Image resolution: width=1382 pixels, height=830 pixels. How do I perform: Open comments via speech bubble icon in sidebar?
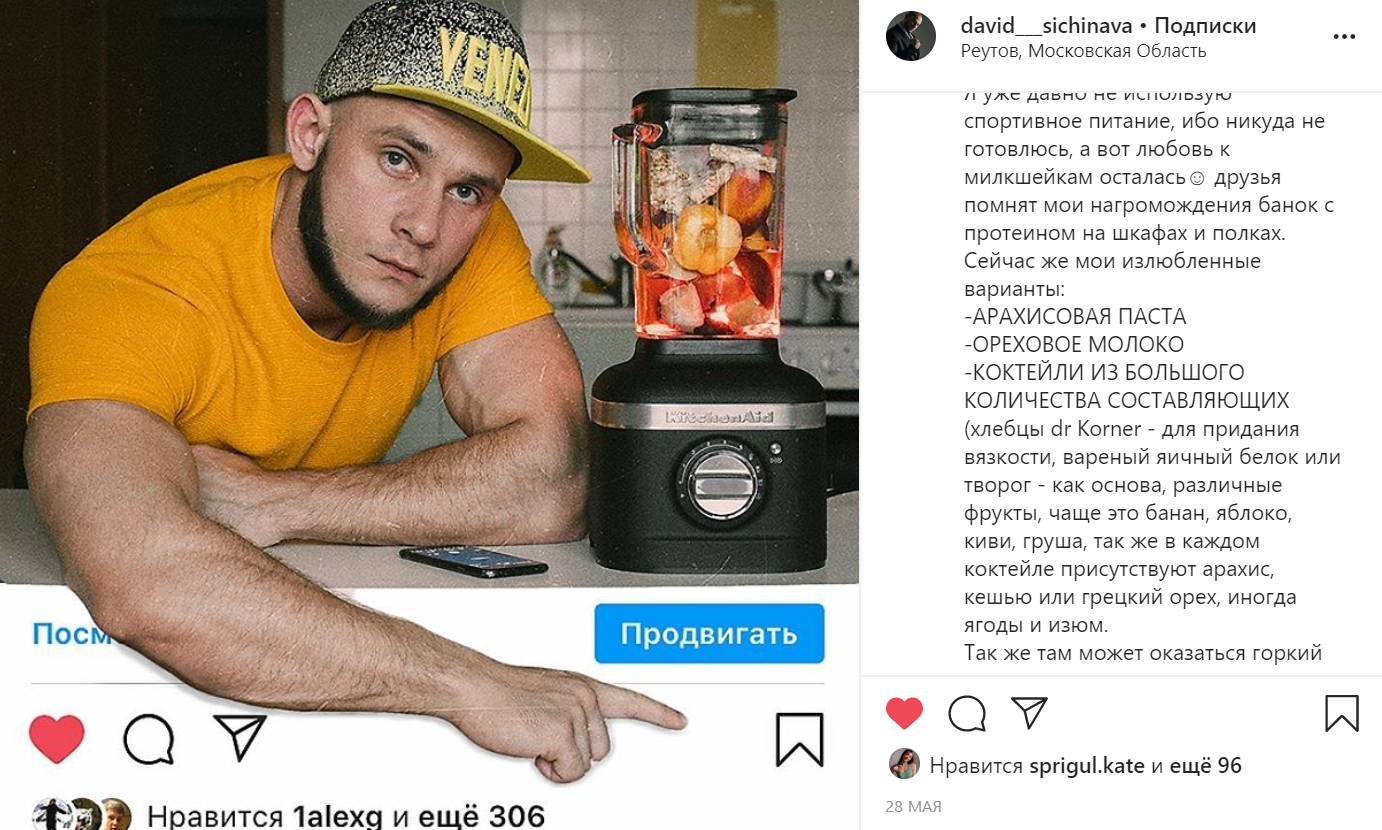click(x=967, y=713)
